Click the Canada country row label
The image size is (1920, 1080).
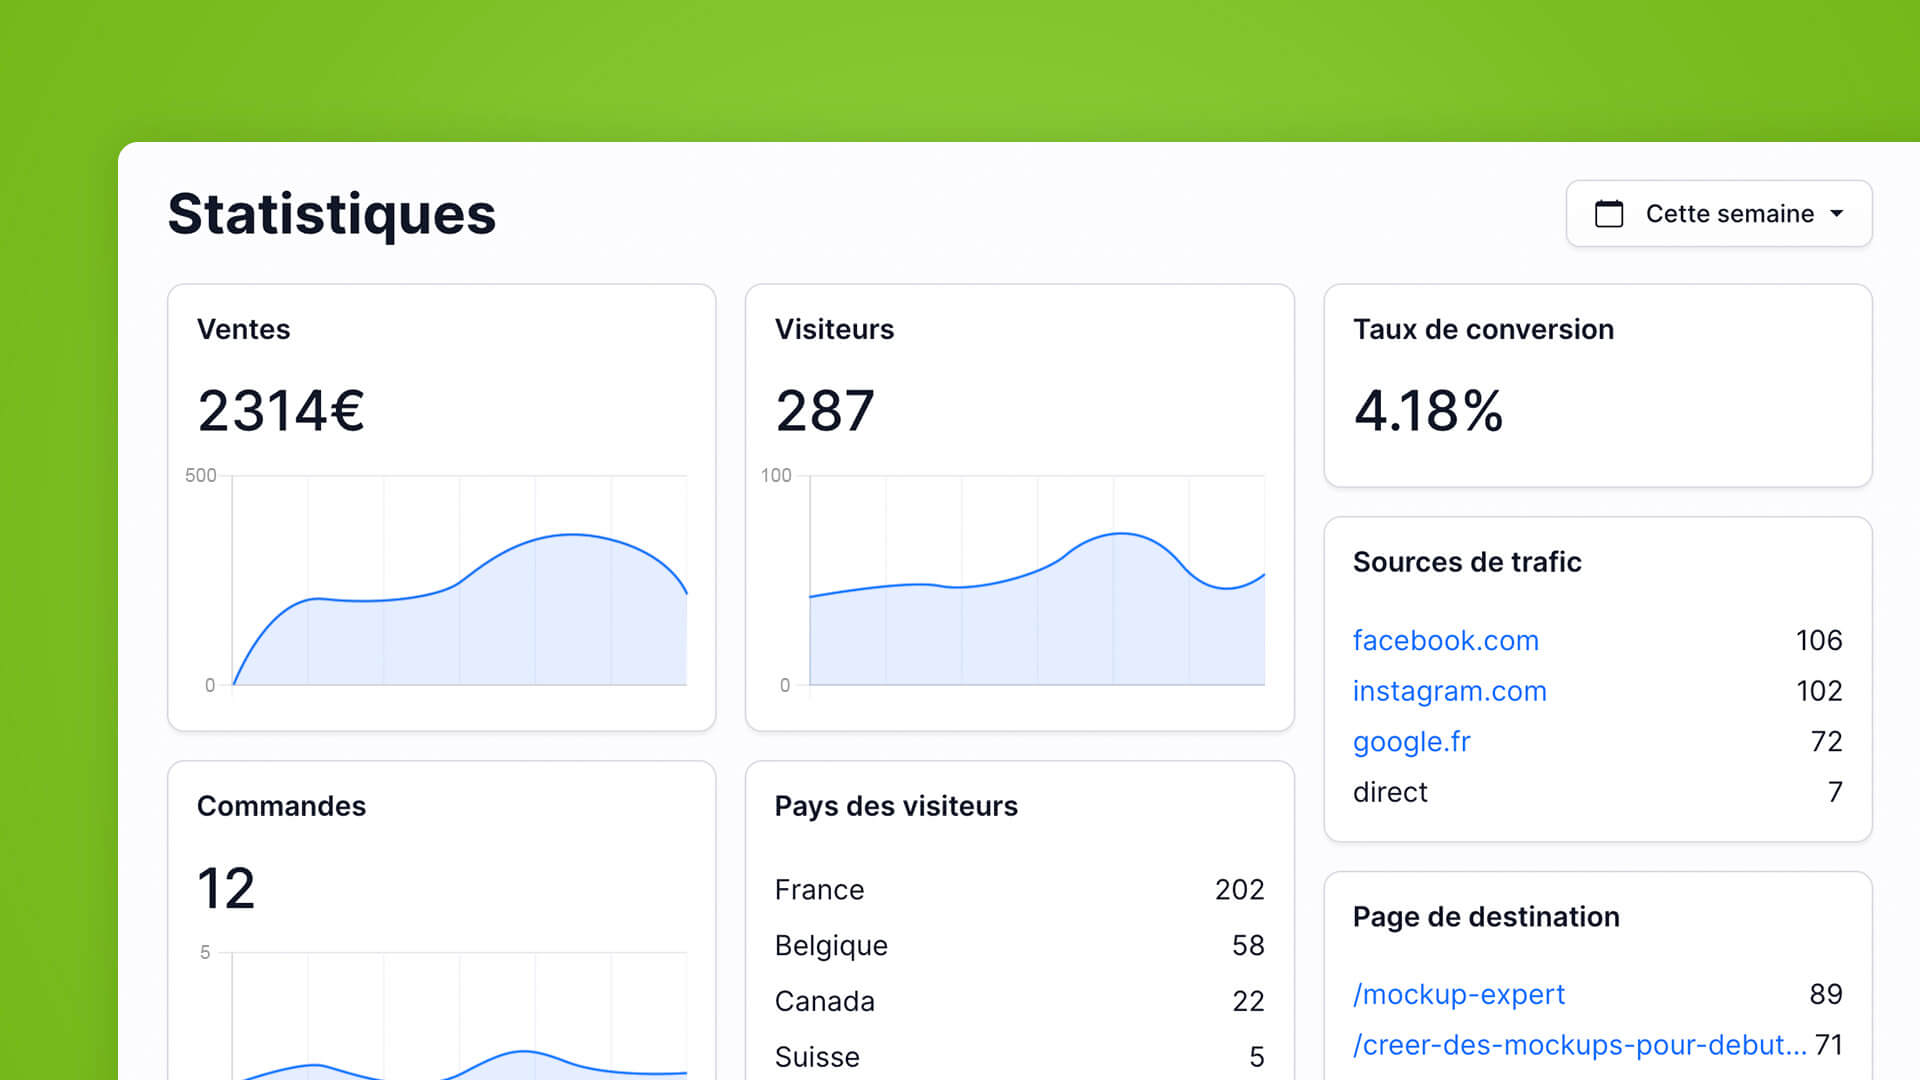click(x=825, y=1002)
